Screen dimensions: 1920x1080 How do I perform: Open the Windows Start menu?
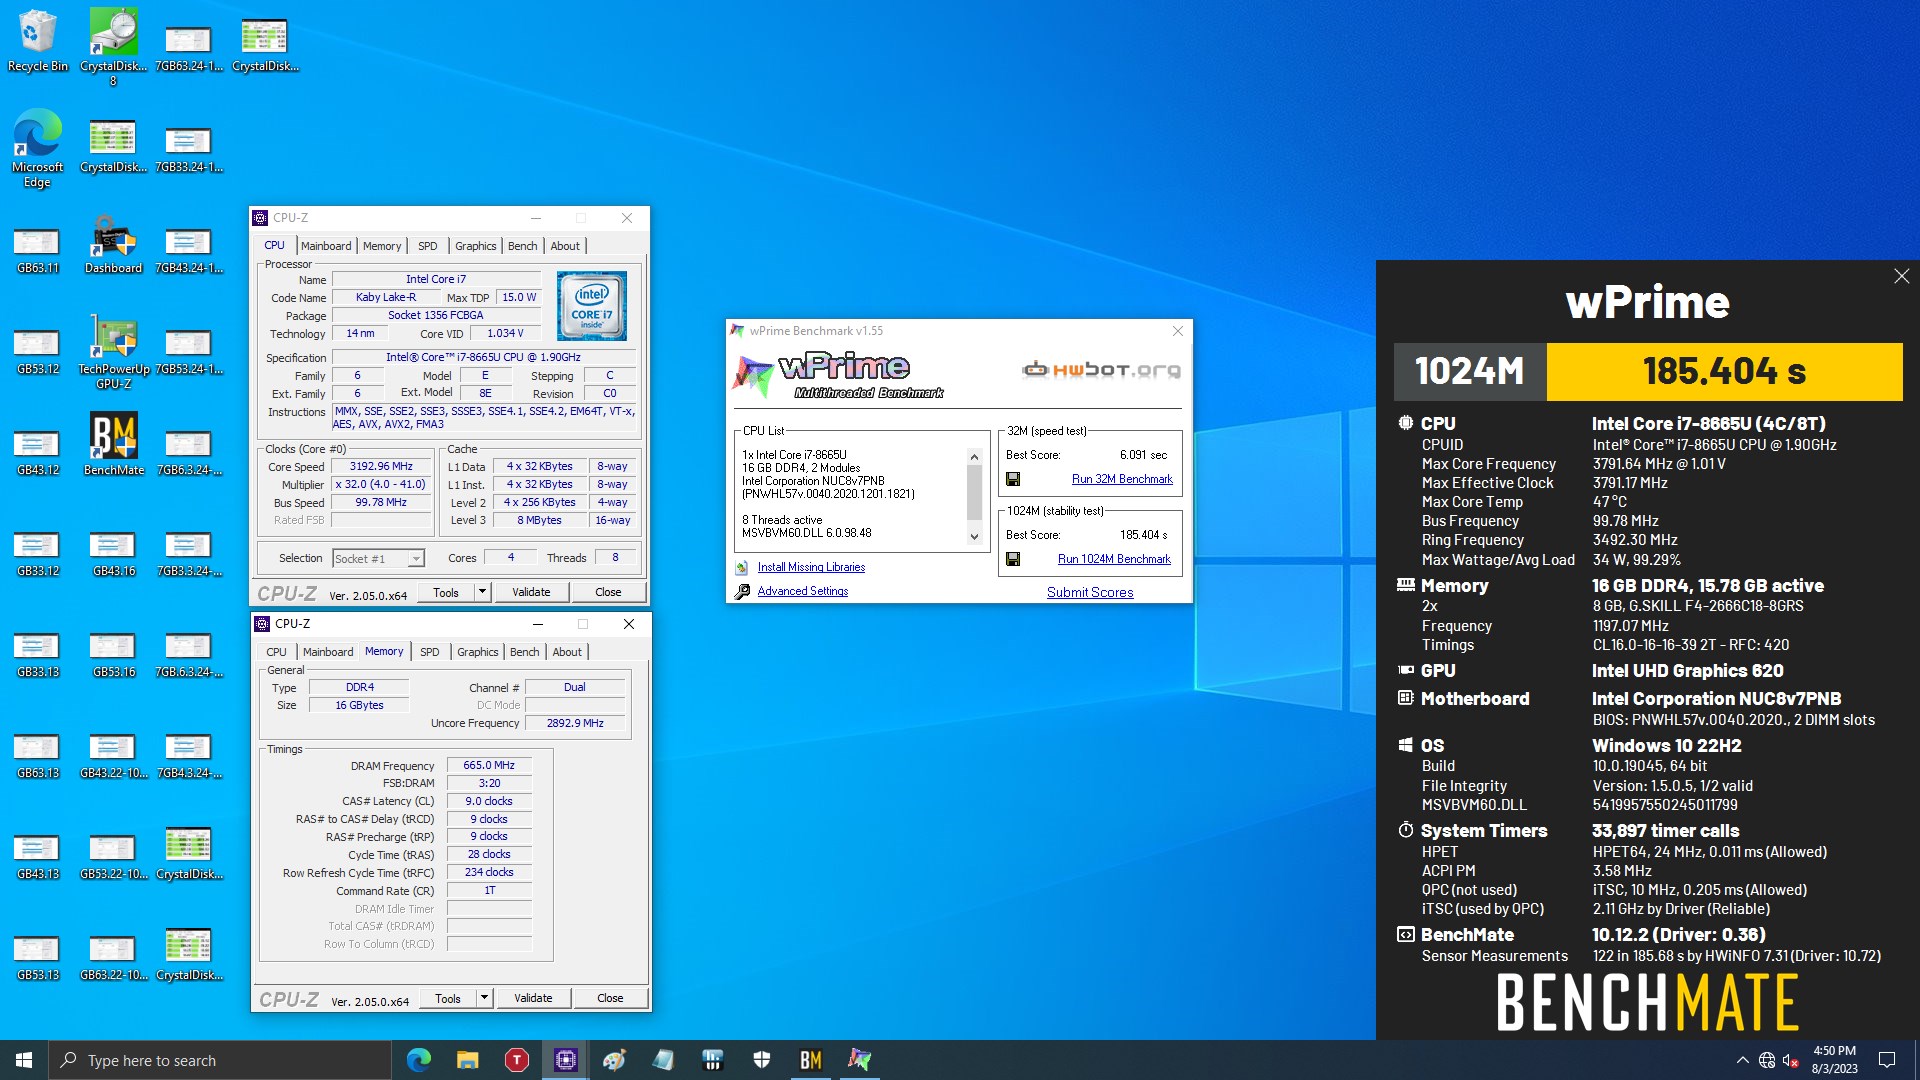click(24, 1060)
